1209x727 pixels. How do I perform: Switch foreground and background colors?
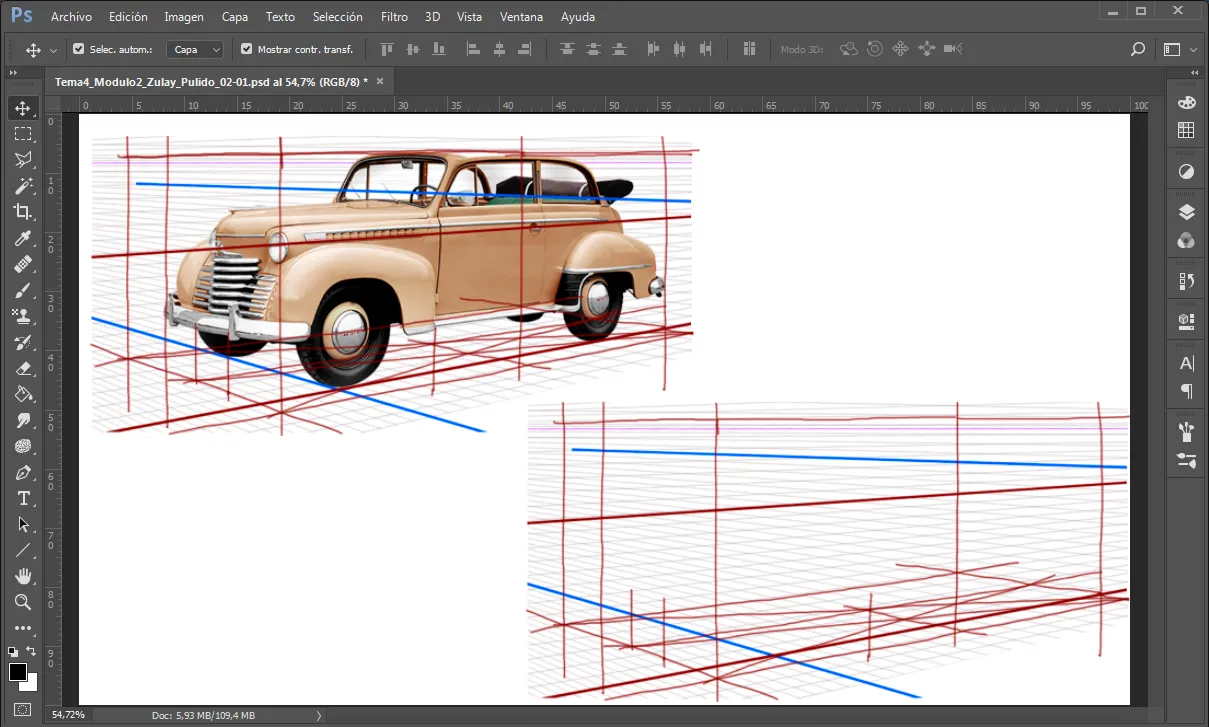click(x=31, y=651)
